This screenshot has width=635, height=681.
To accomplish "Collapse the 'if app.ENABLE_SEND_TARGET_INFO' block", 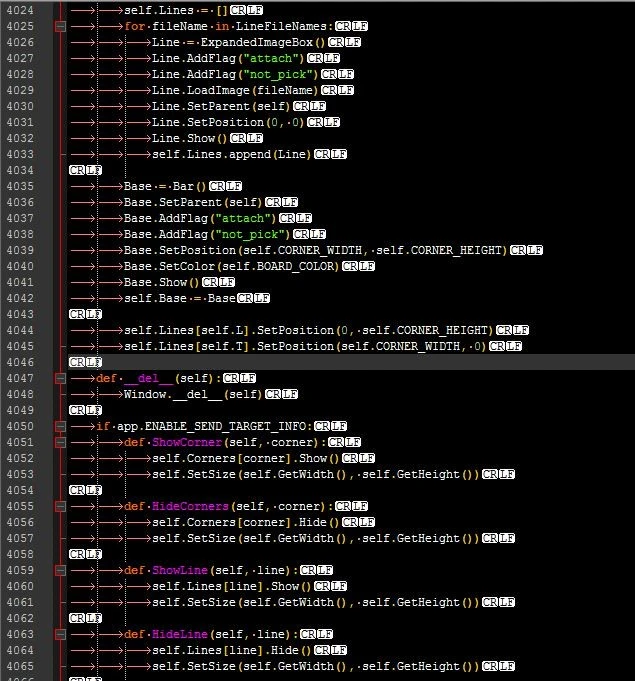I will click(x=60, y=427).
